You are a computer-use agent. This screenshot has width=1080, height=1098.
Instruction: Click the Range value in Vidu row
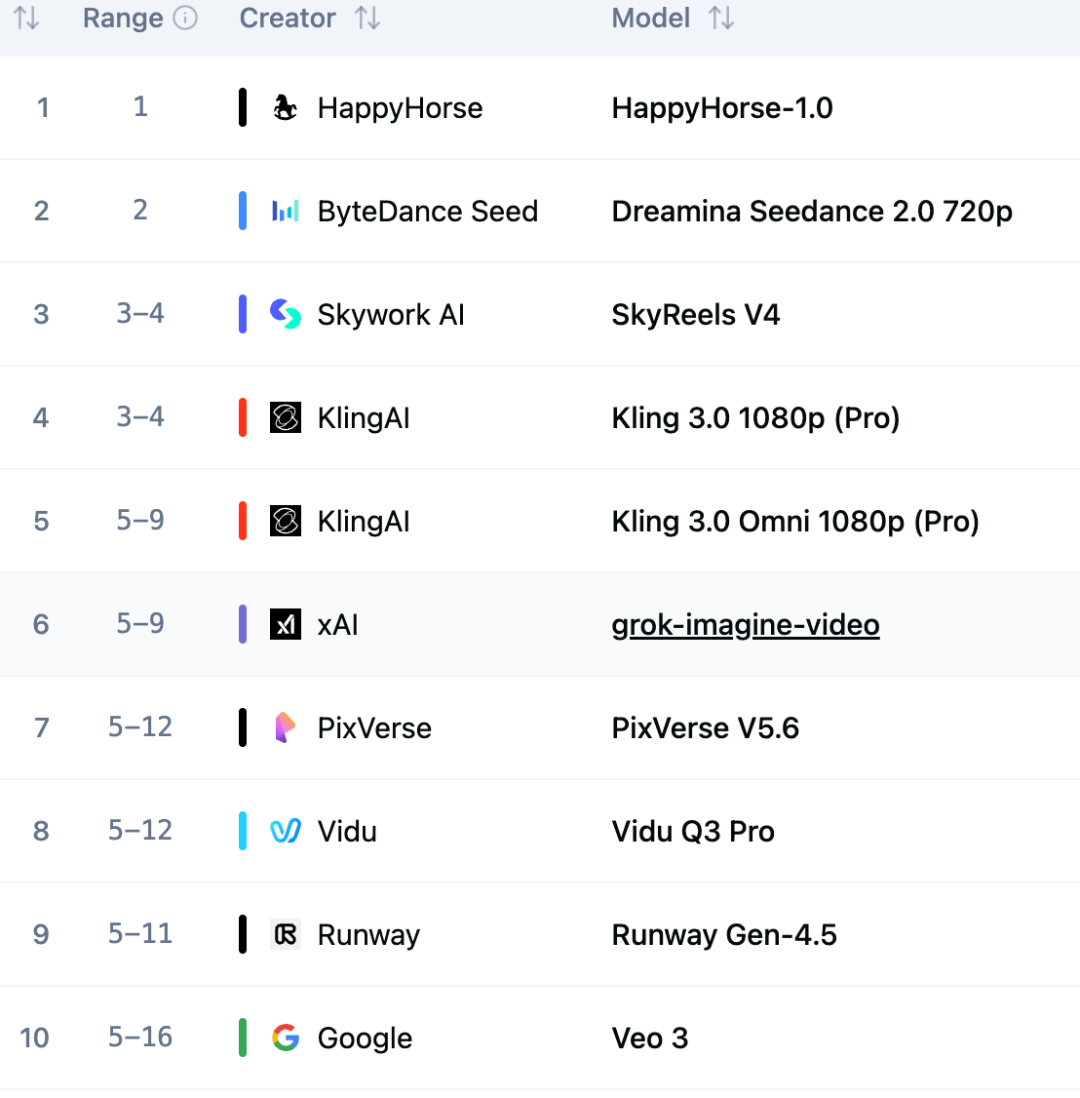tap(140, 831)
